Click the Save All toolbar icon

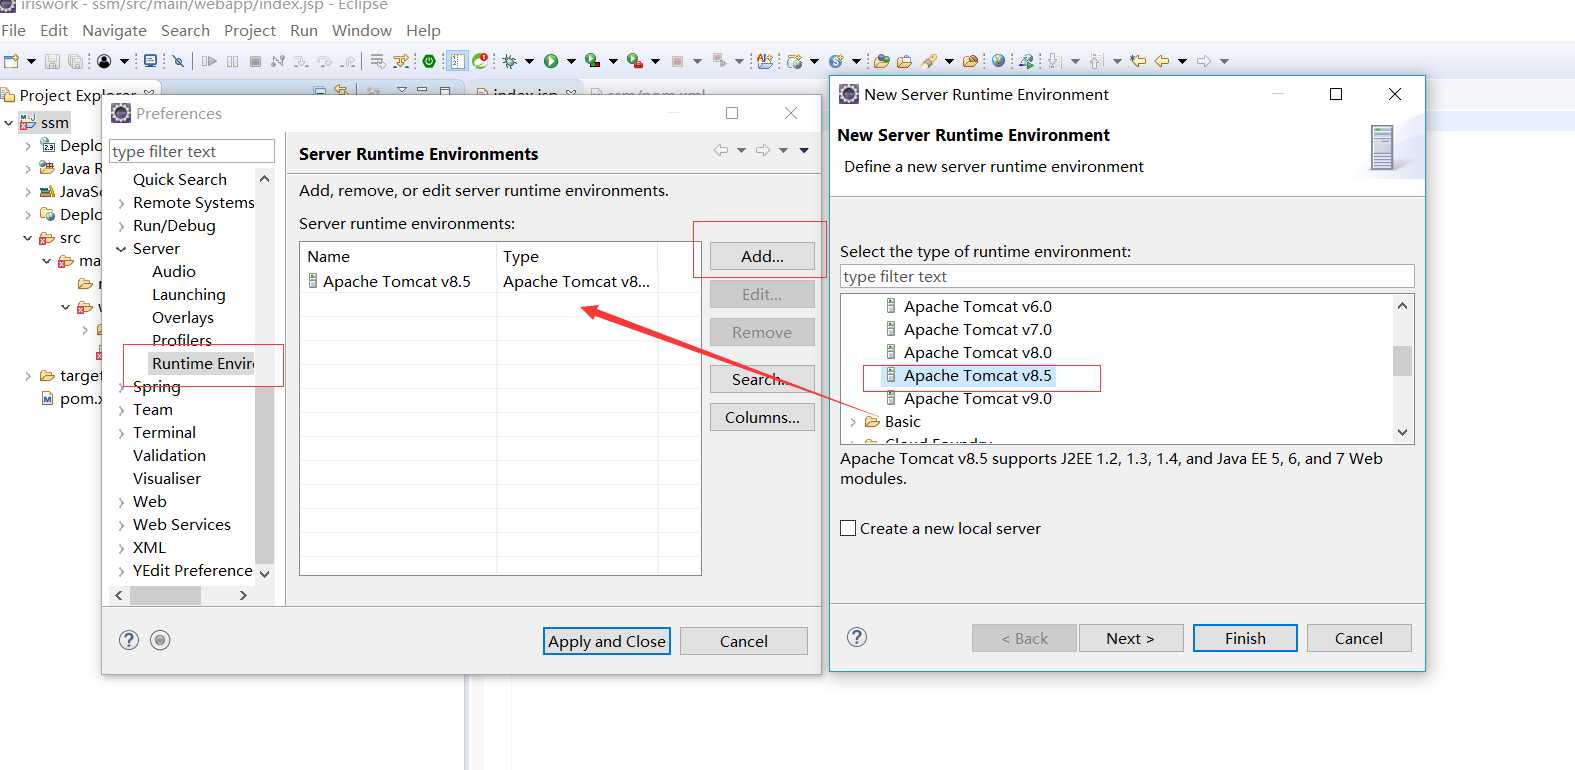(x=75, y=61)
